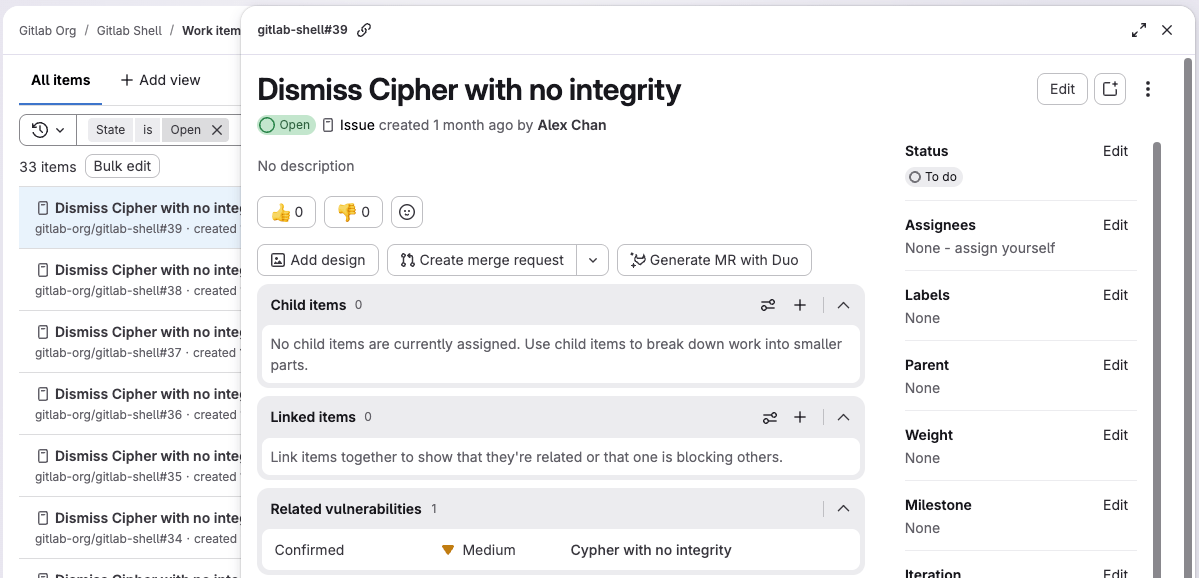
Task: Add a thumbs down reaction
Action: pyautogui.click(x=354, y=212)
